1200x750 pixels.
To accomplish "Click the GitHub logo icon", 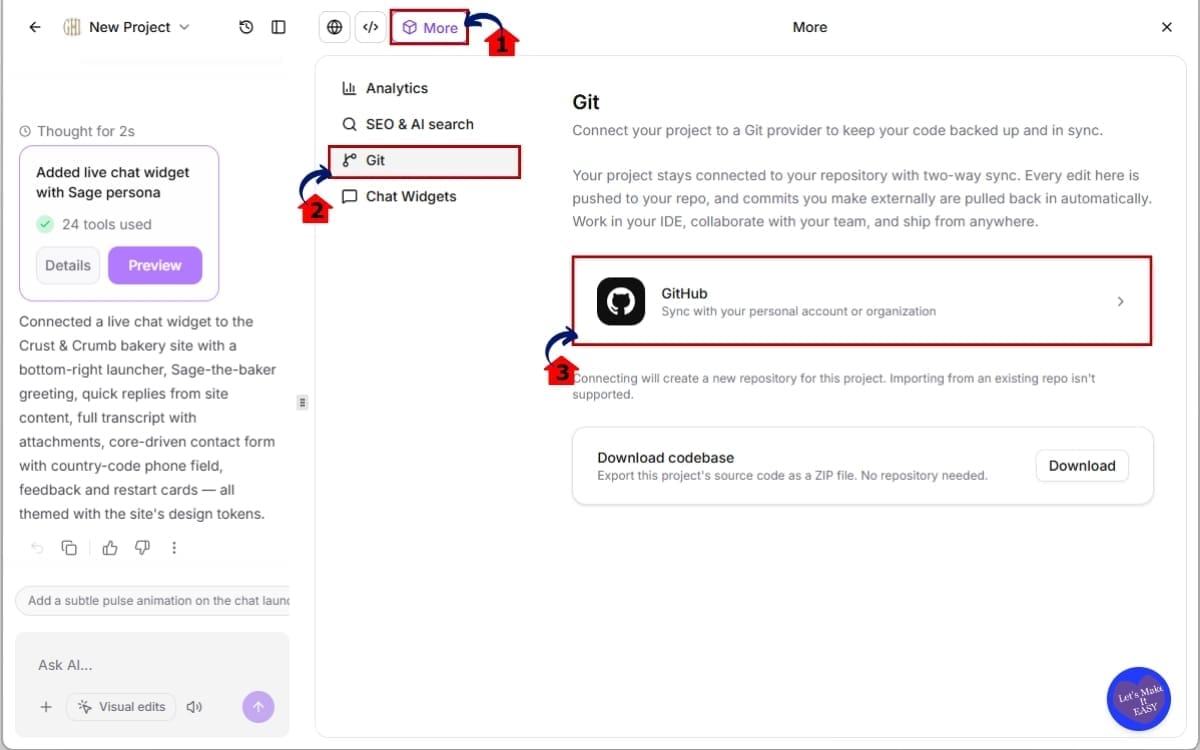I will (x=621, y=301).
